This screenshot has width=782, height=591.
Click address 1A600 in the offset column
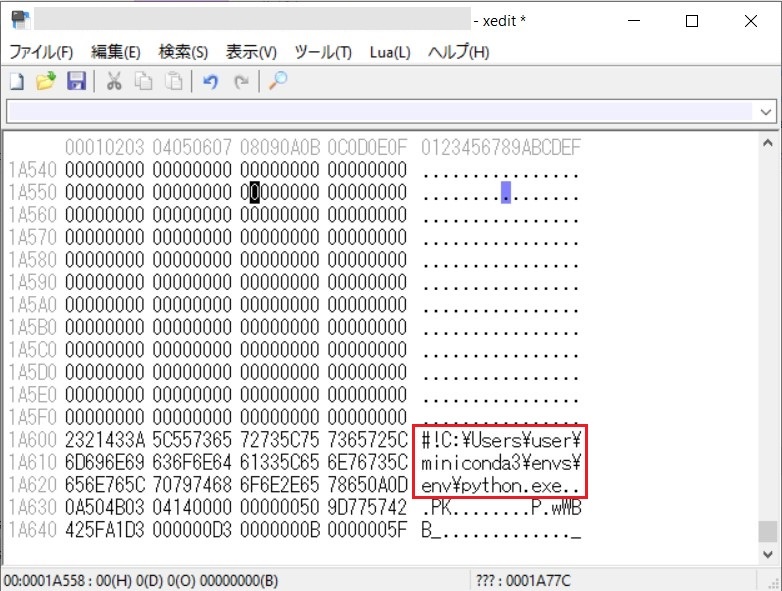click(x=32, y=440)
